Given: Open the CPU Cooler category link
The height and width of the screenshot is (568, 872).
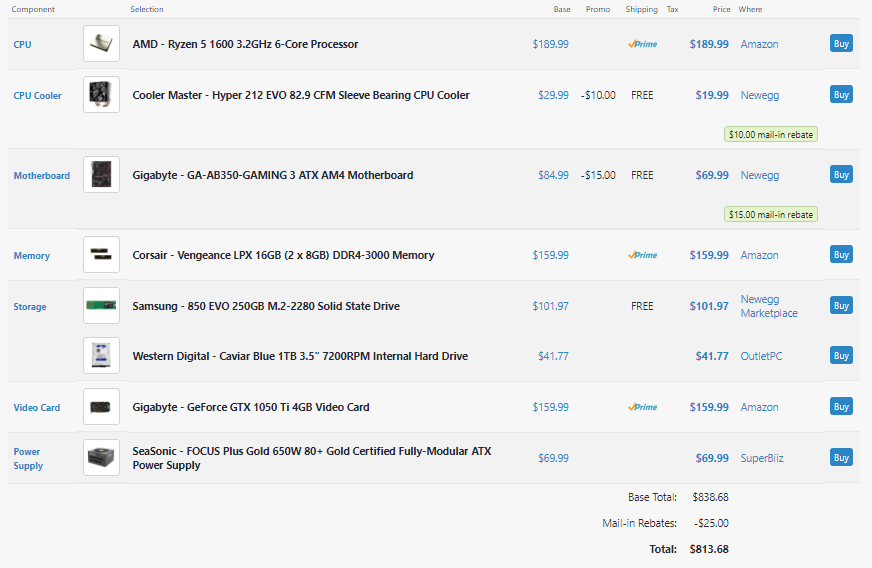Looking at the screenshot, I should point(37,96).
